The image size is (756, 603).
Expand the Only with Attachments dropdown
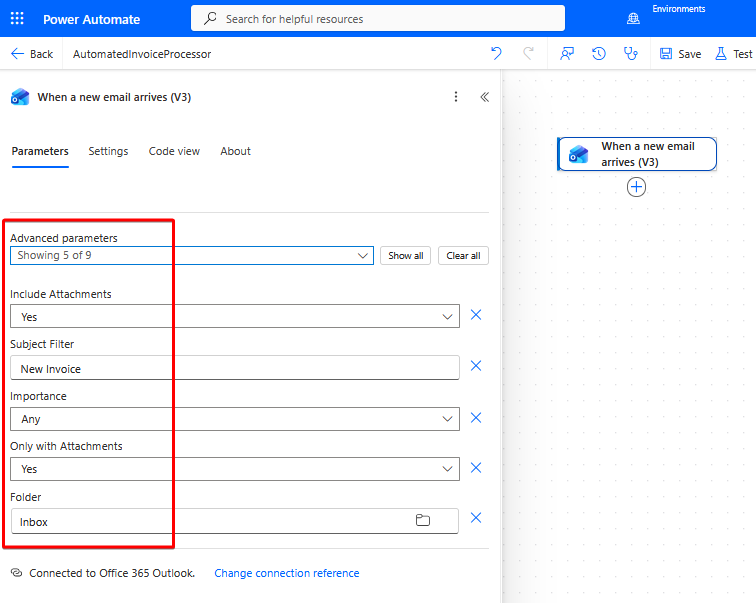235,469
